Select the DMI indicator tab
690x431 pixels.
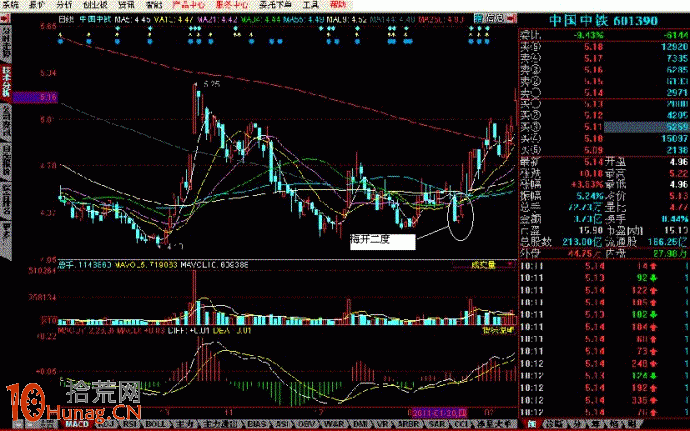click(361, 424)
